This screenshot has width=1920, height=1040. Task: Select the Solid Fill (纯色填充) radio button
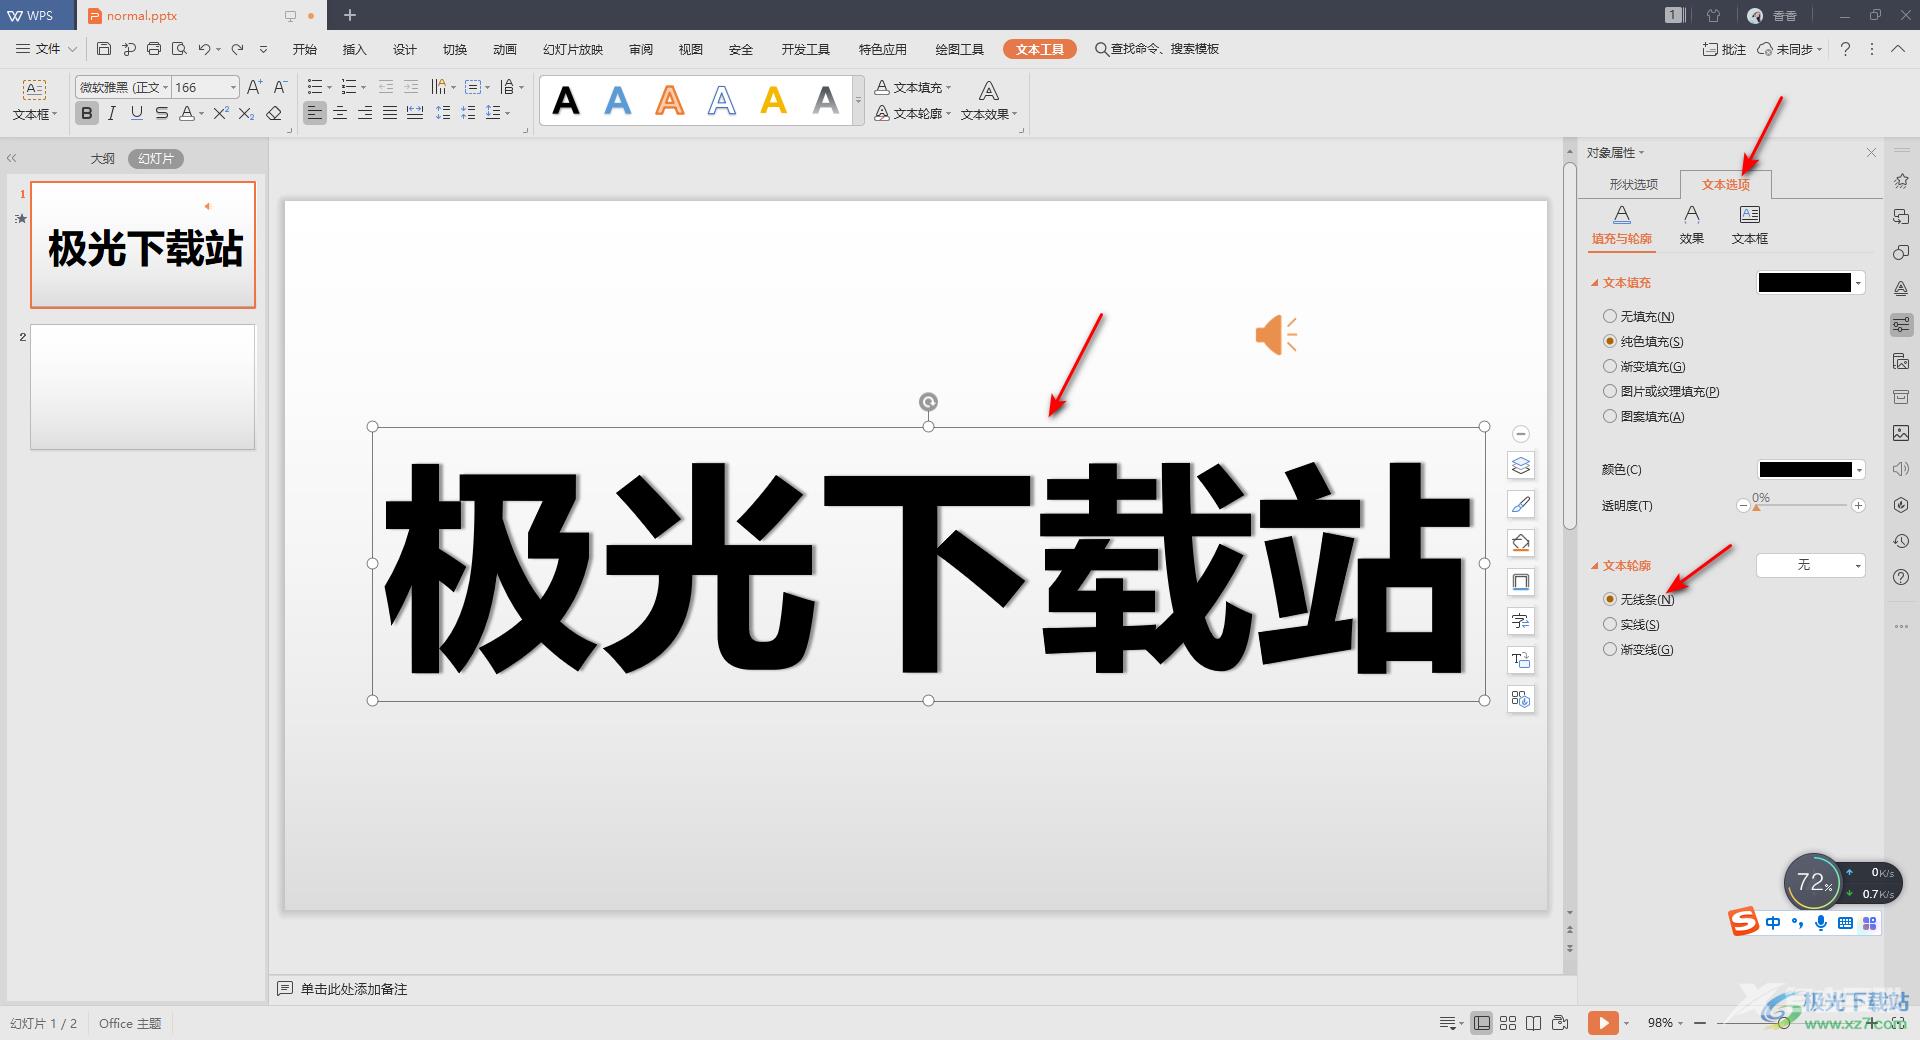[1610, 341]
